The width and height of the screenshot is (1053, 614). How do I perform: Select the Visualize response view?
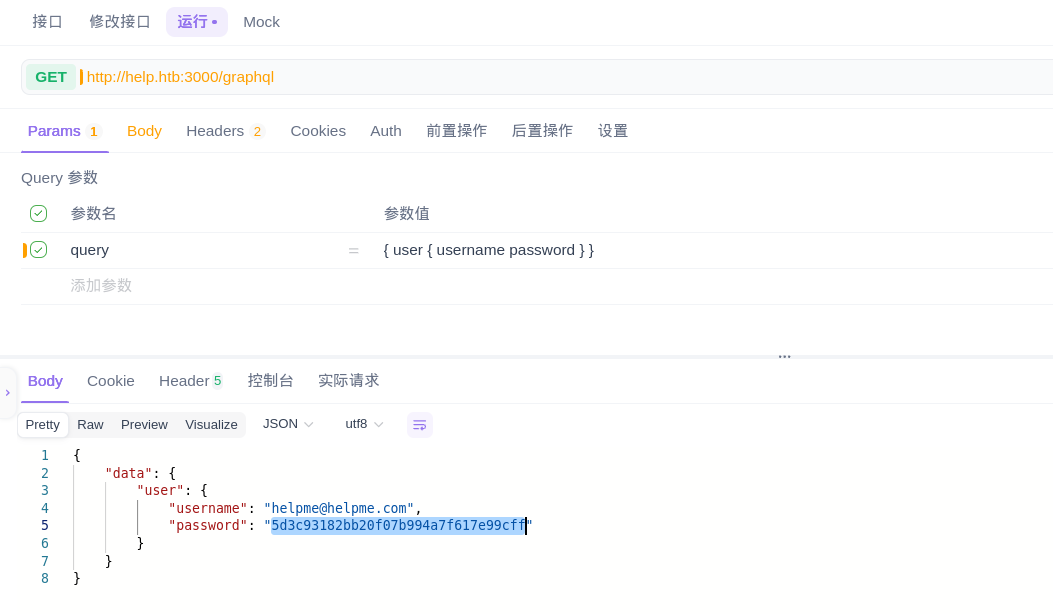tap(211, 425)
